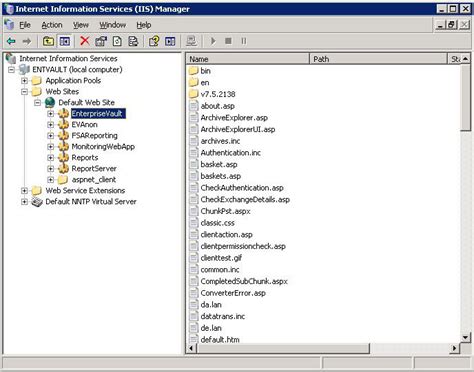Expand the Web Service Extensions node
This screenshot has height=372, width=474.
pos(24,191)
